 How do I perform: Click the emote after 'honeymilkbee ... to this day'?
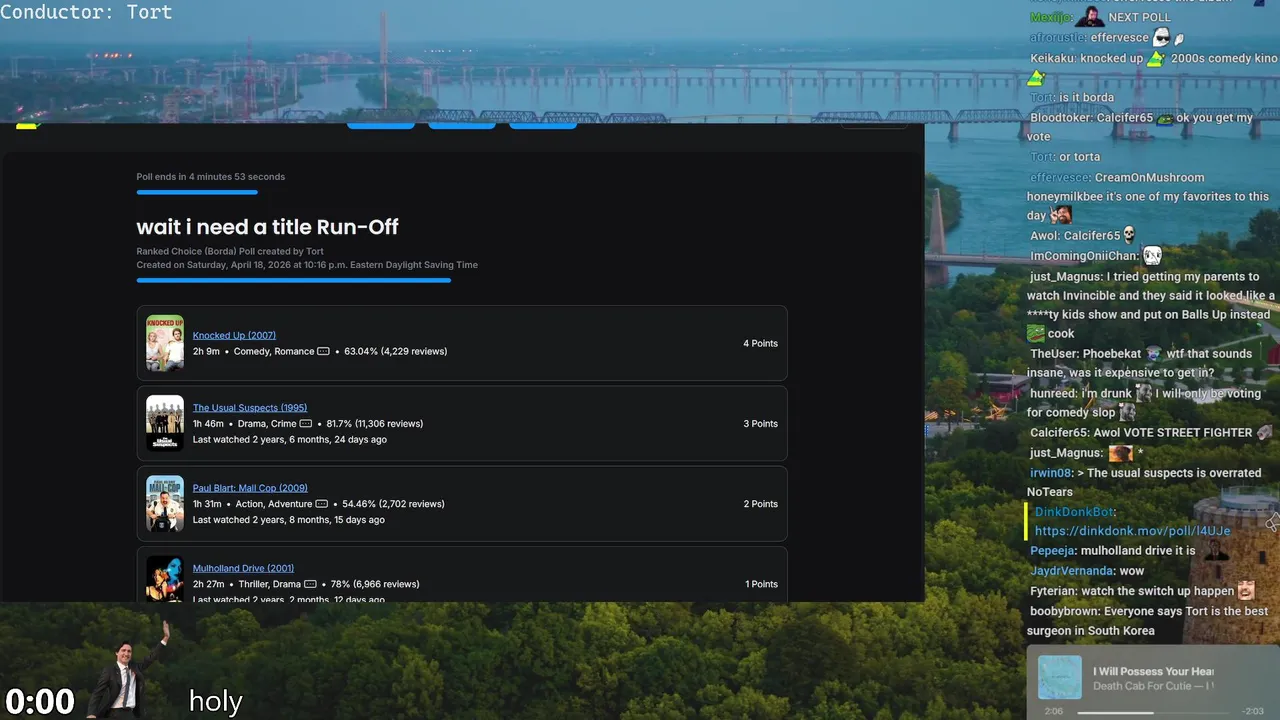pyautogui.click(x=1061, y=215)
